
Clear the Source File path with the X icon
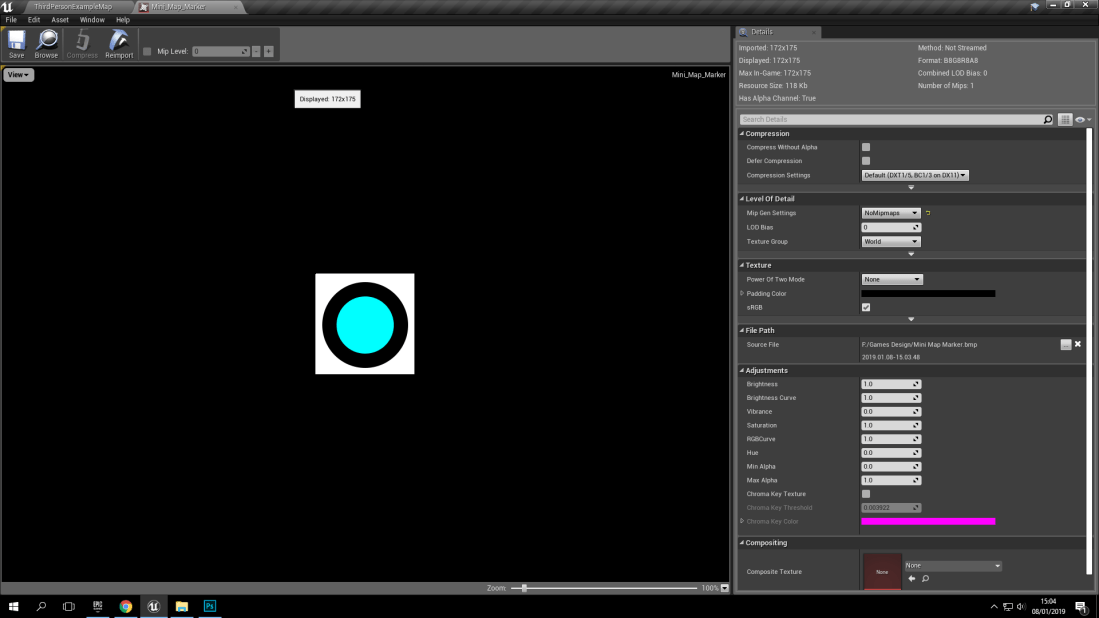tap(1078, 344)
